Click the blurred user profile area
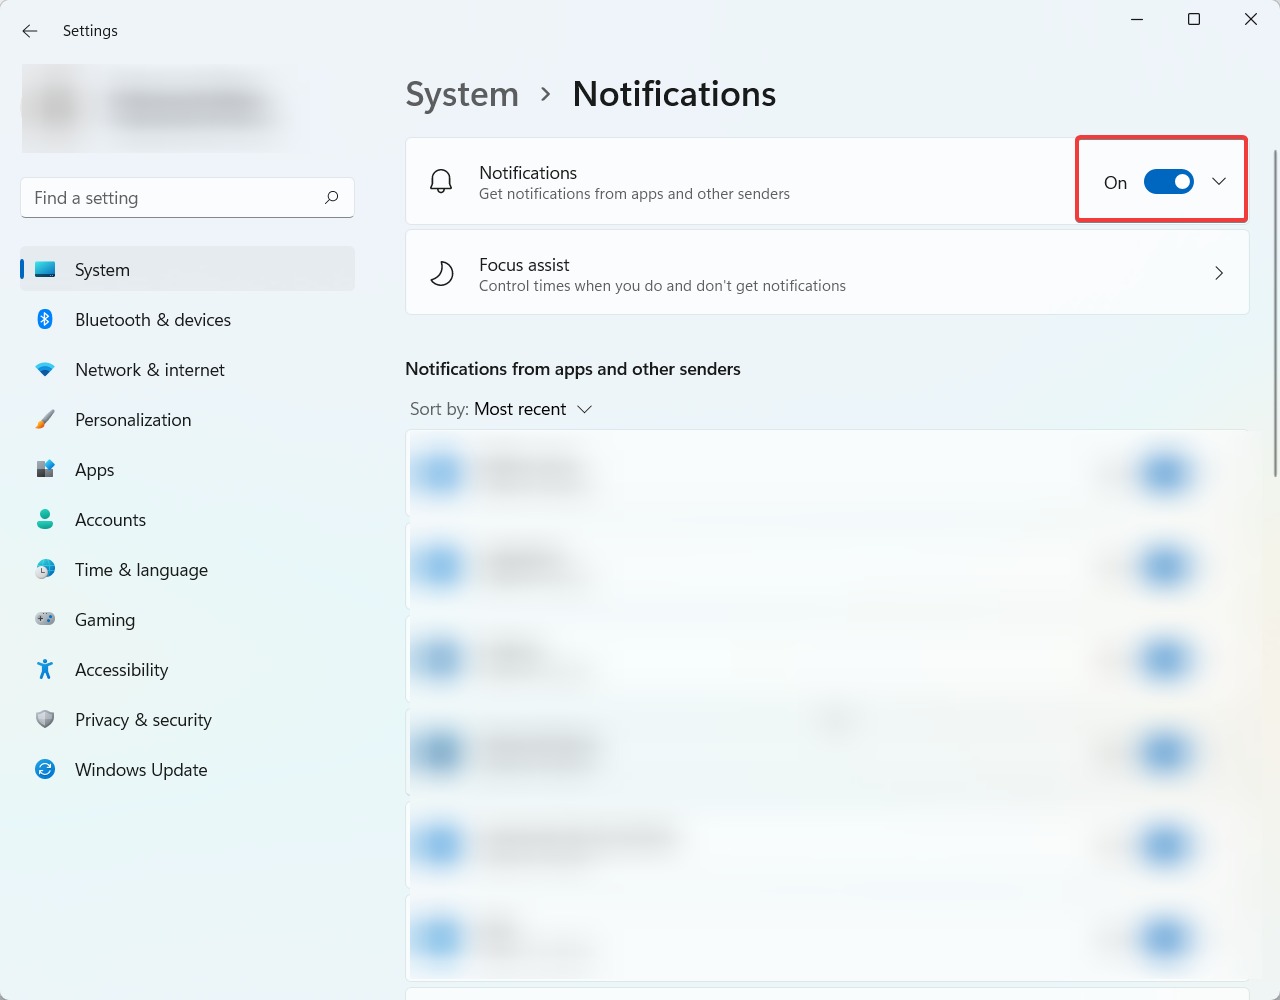Image resolution: width=1280 pixels, height=1000 pixels. pyautogui.click(x=160, y=108)
